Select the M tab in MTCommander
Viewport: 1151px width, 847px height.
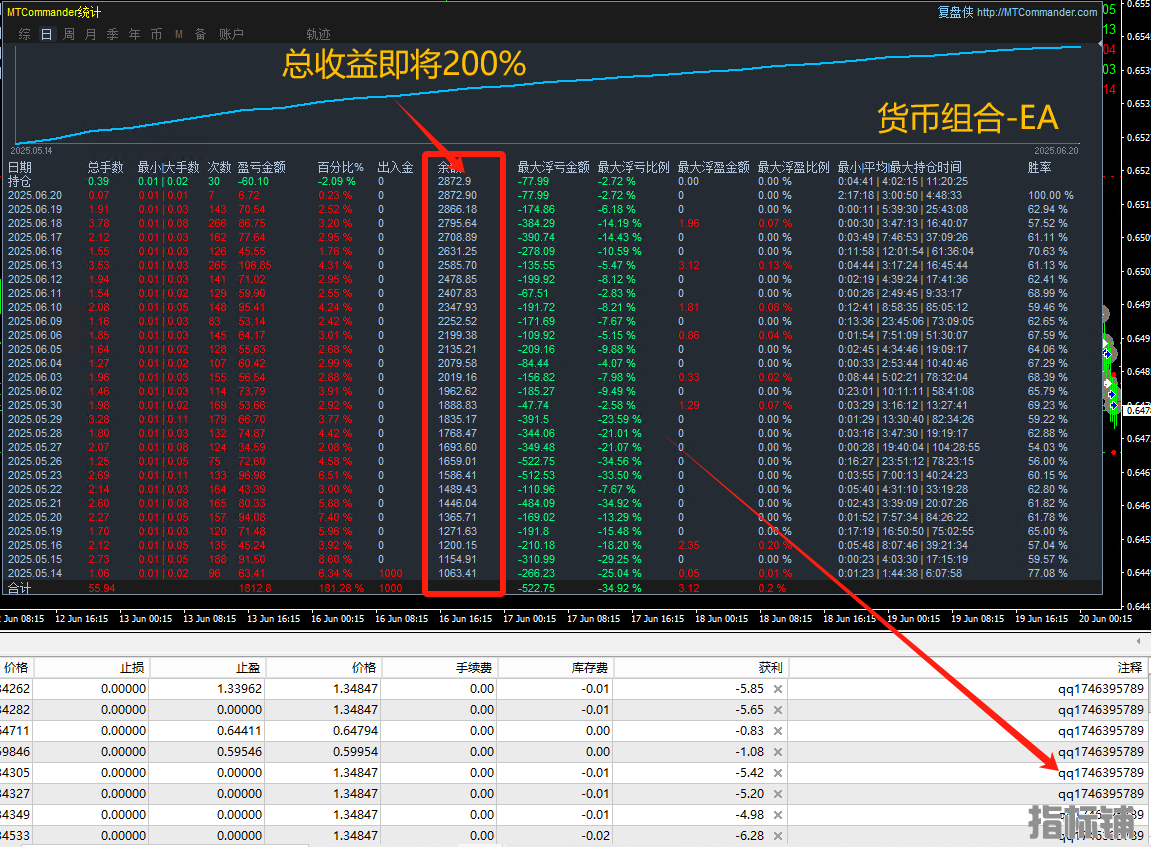click(x=178, y=34)
